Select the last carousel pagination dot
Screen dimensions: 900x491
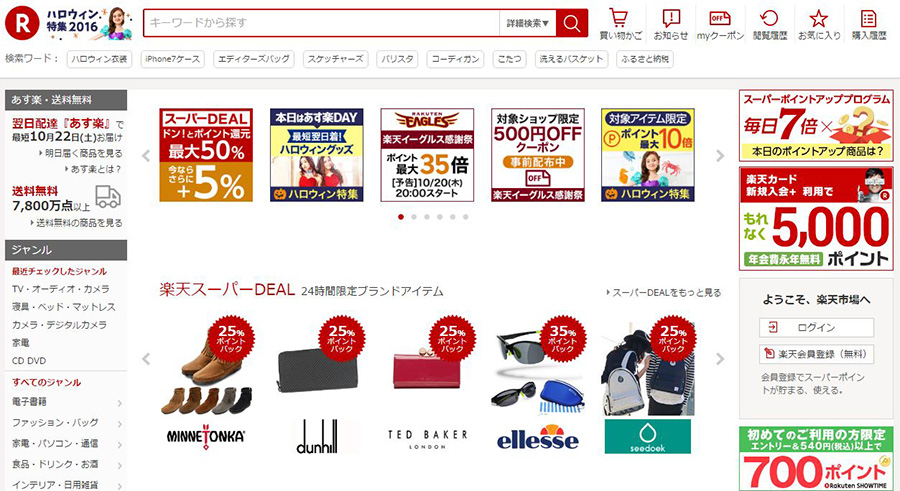tap(465, 217)
